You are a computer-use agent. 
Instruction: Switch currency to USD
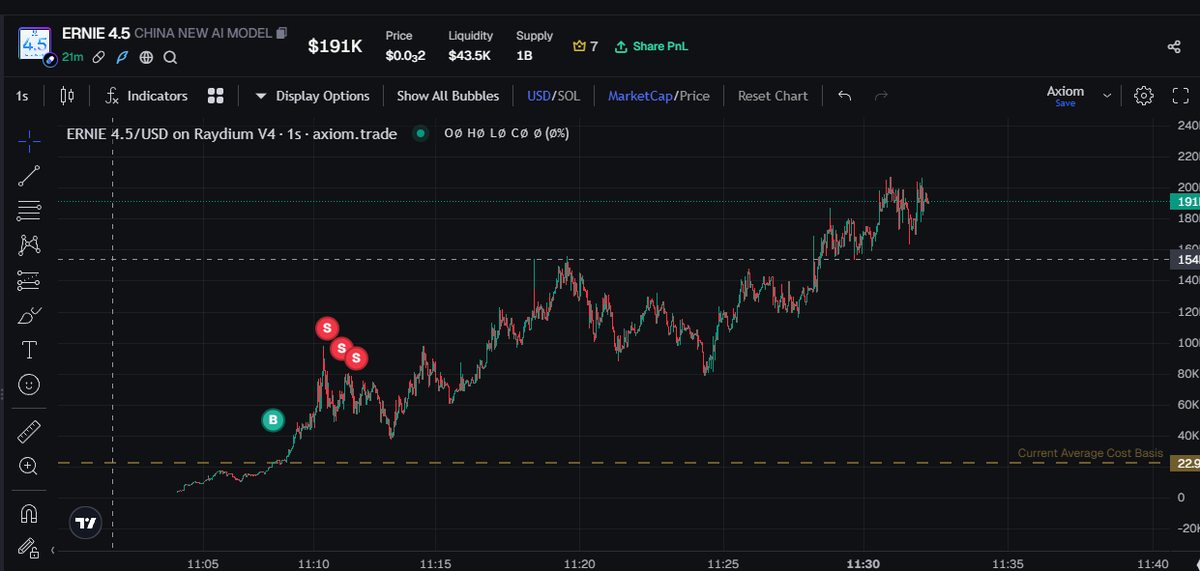[x=539, y=96]
